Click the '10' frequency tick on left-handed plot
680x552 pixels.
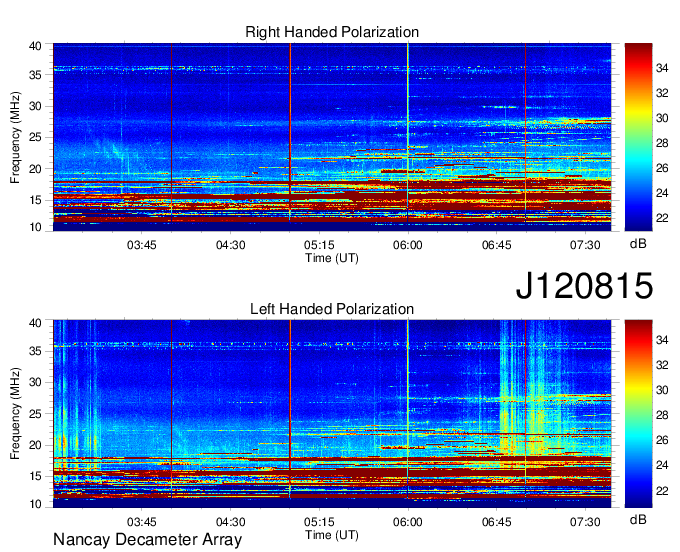point(35,504)
